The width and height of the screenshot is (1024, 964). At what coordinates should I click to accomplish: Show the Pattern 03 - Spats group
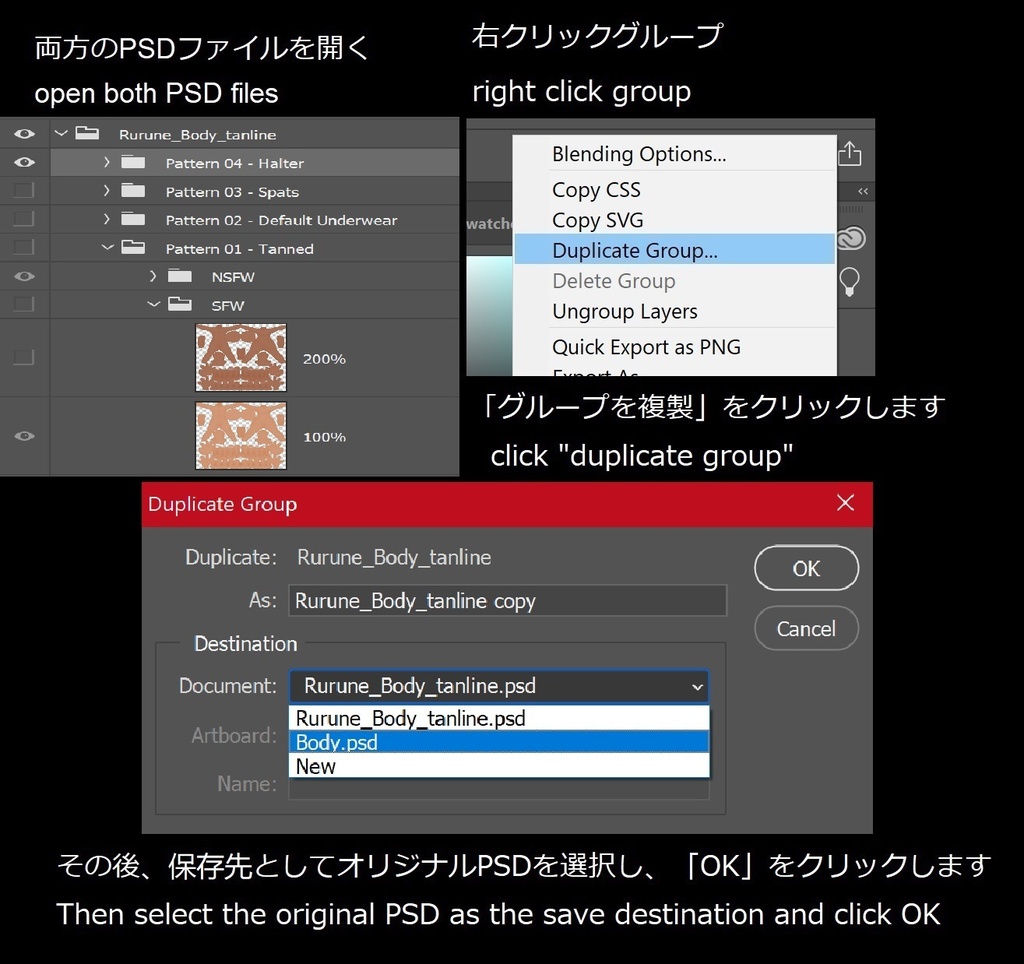tap(24, 191)
